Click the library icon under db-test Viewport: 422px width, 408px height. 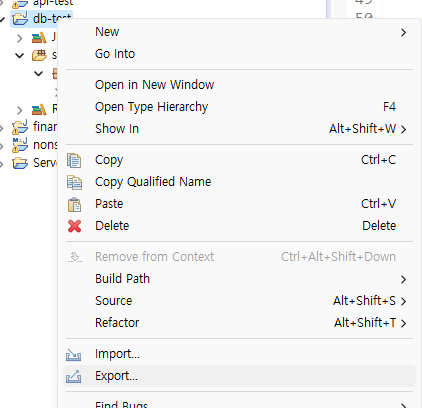click(39, 38)
